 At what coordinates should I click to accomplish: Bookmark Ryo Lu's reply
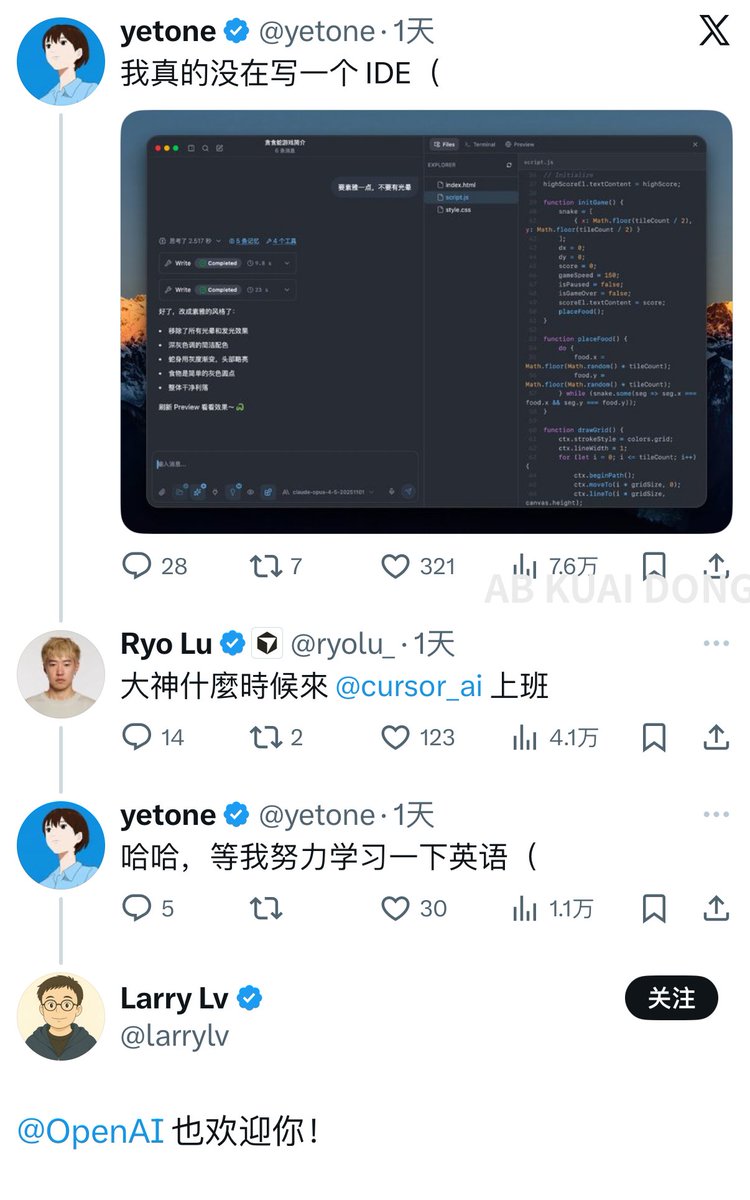point(654,738)
